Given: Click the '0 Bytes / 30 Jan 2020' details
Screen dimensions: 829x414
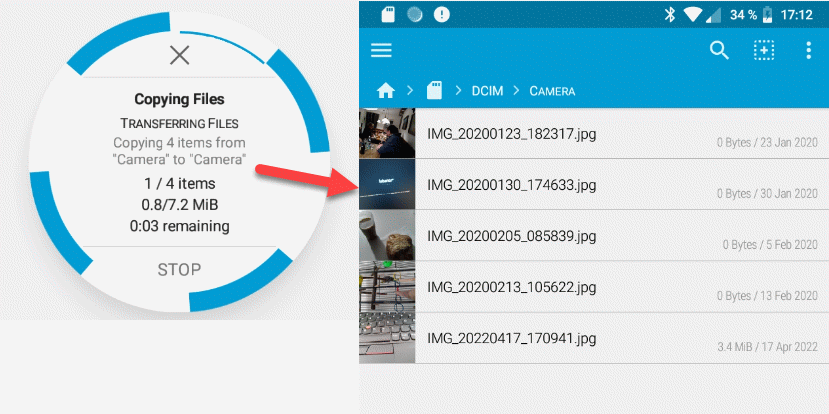Looking at the screenshot, I should click(767, 194).
